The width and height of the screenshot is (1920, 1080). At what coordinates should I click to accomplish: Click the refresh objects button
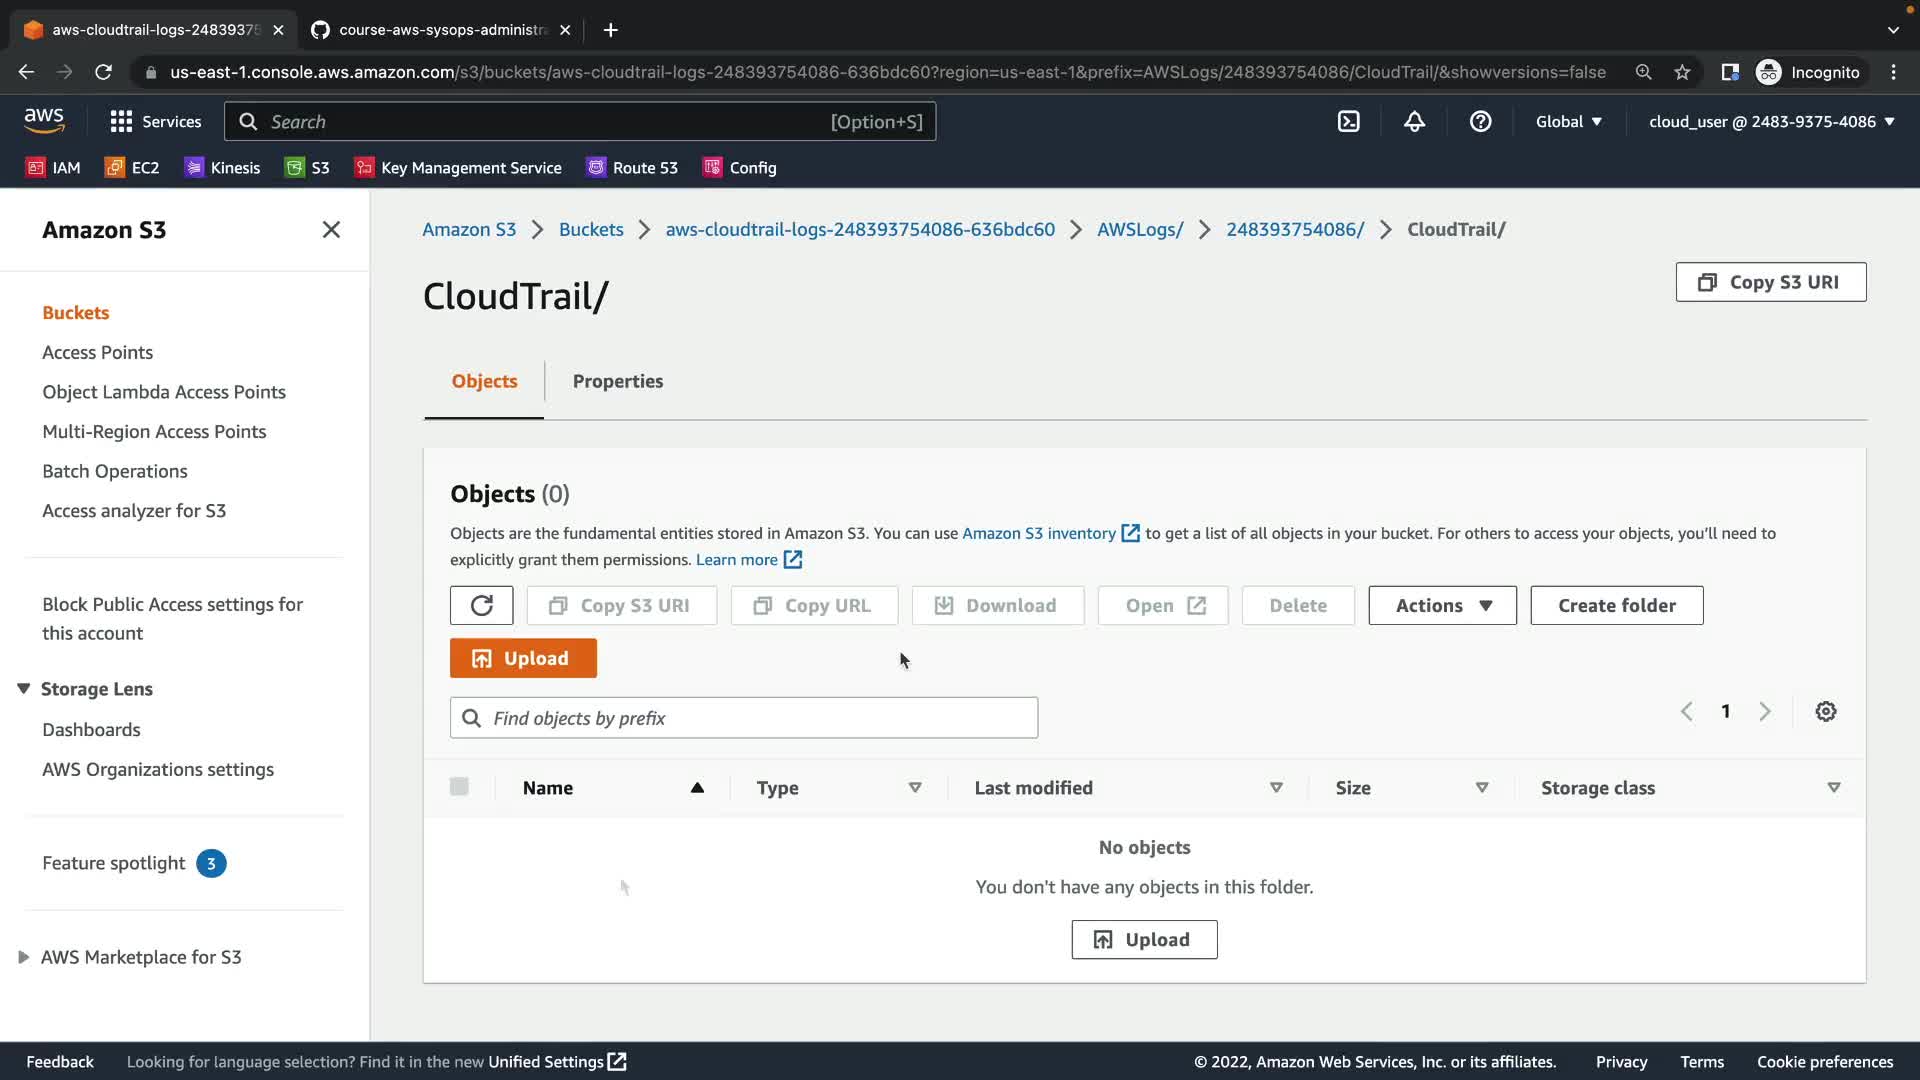click(x=481, y=606)
